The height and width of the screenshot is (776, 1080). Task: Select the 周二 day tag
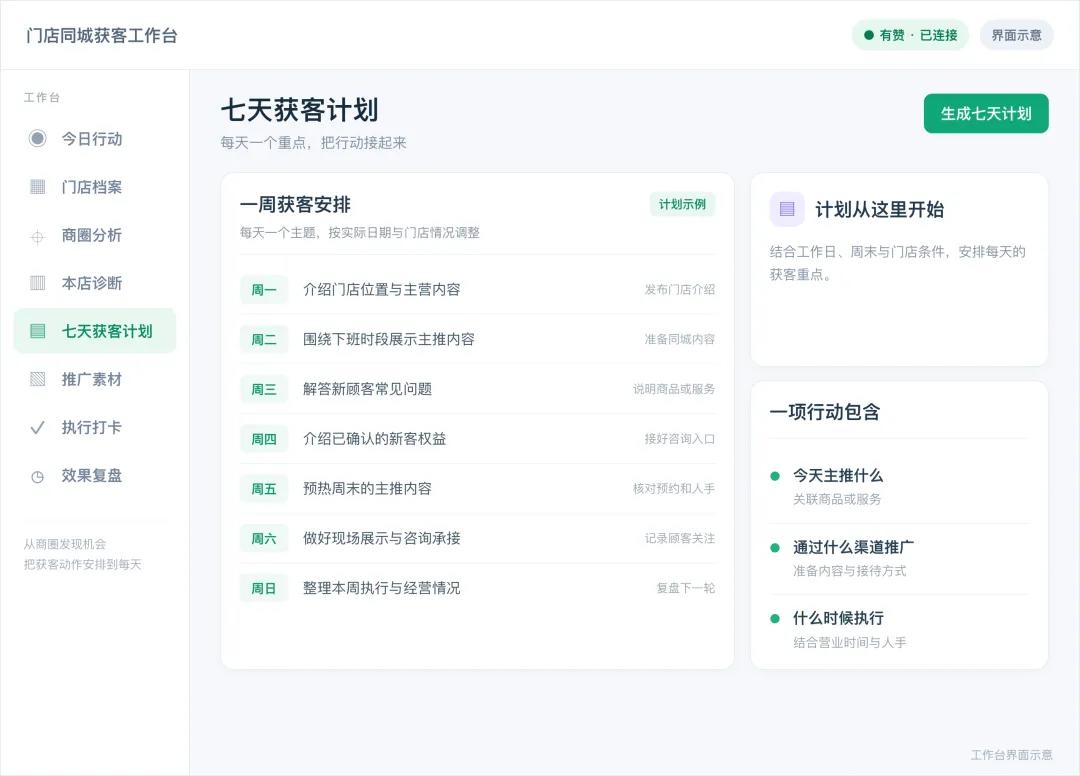point(264,339)
